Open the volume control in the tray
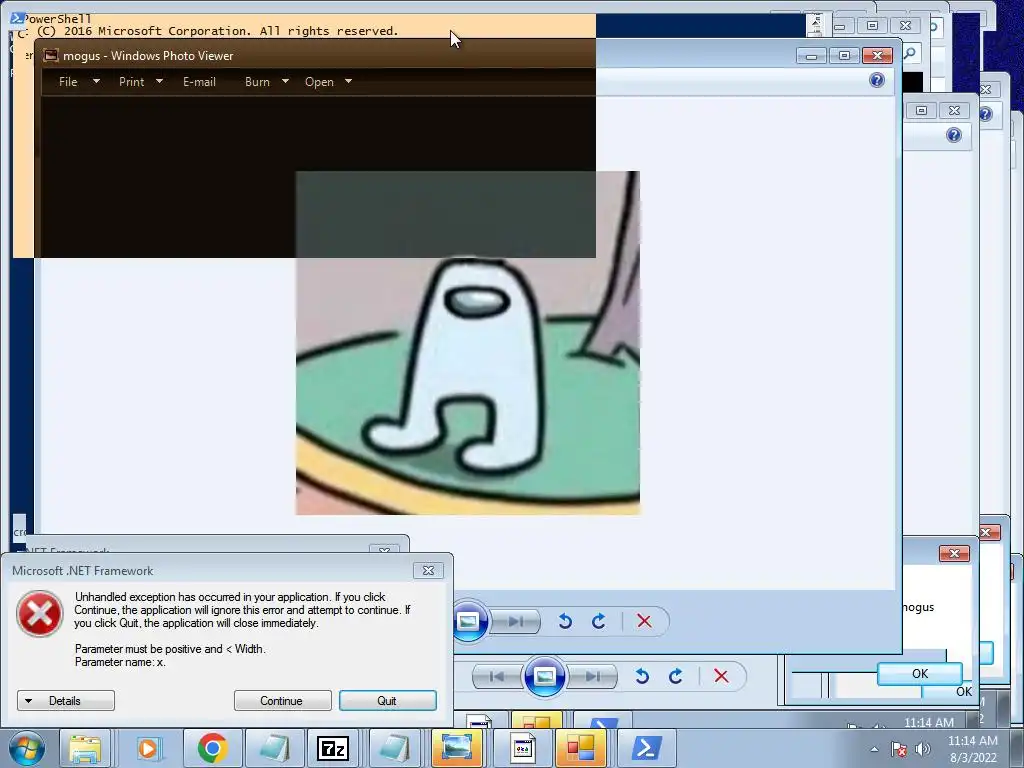Viewport: 1024px width, 768px height. (x=923, y=749)
